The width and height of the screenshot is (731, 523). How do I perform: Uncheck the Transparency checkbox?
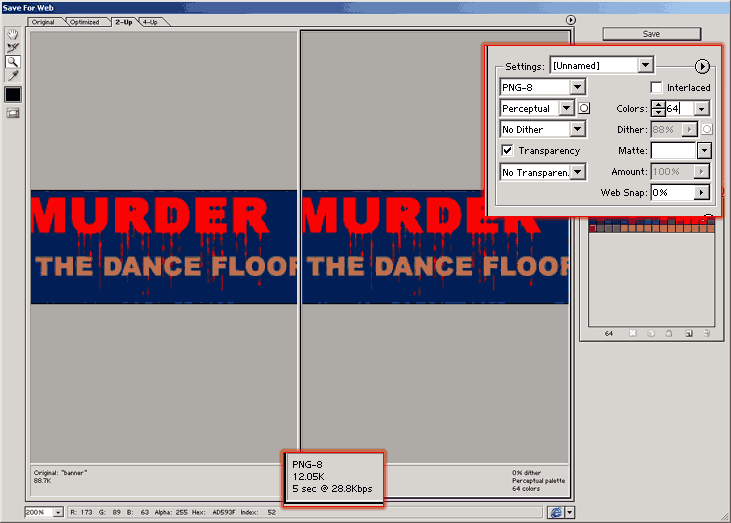pyautogui.click(x=507, y=150)
